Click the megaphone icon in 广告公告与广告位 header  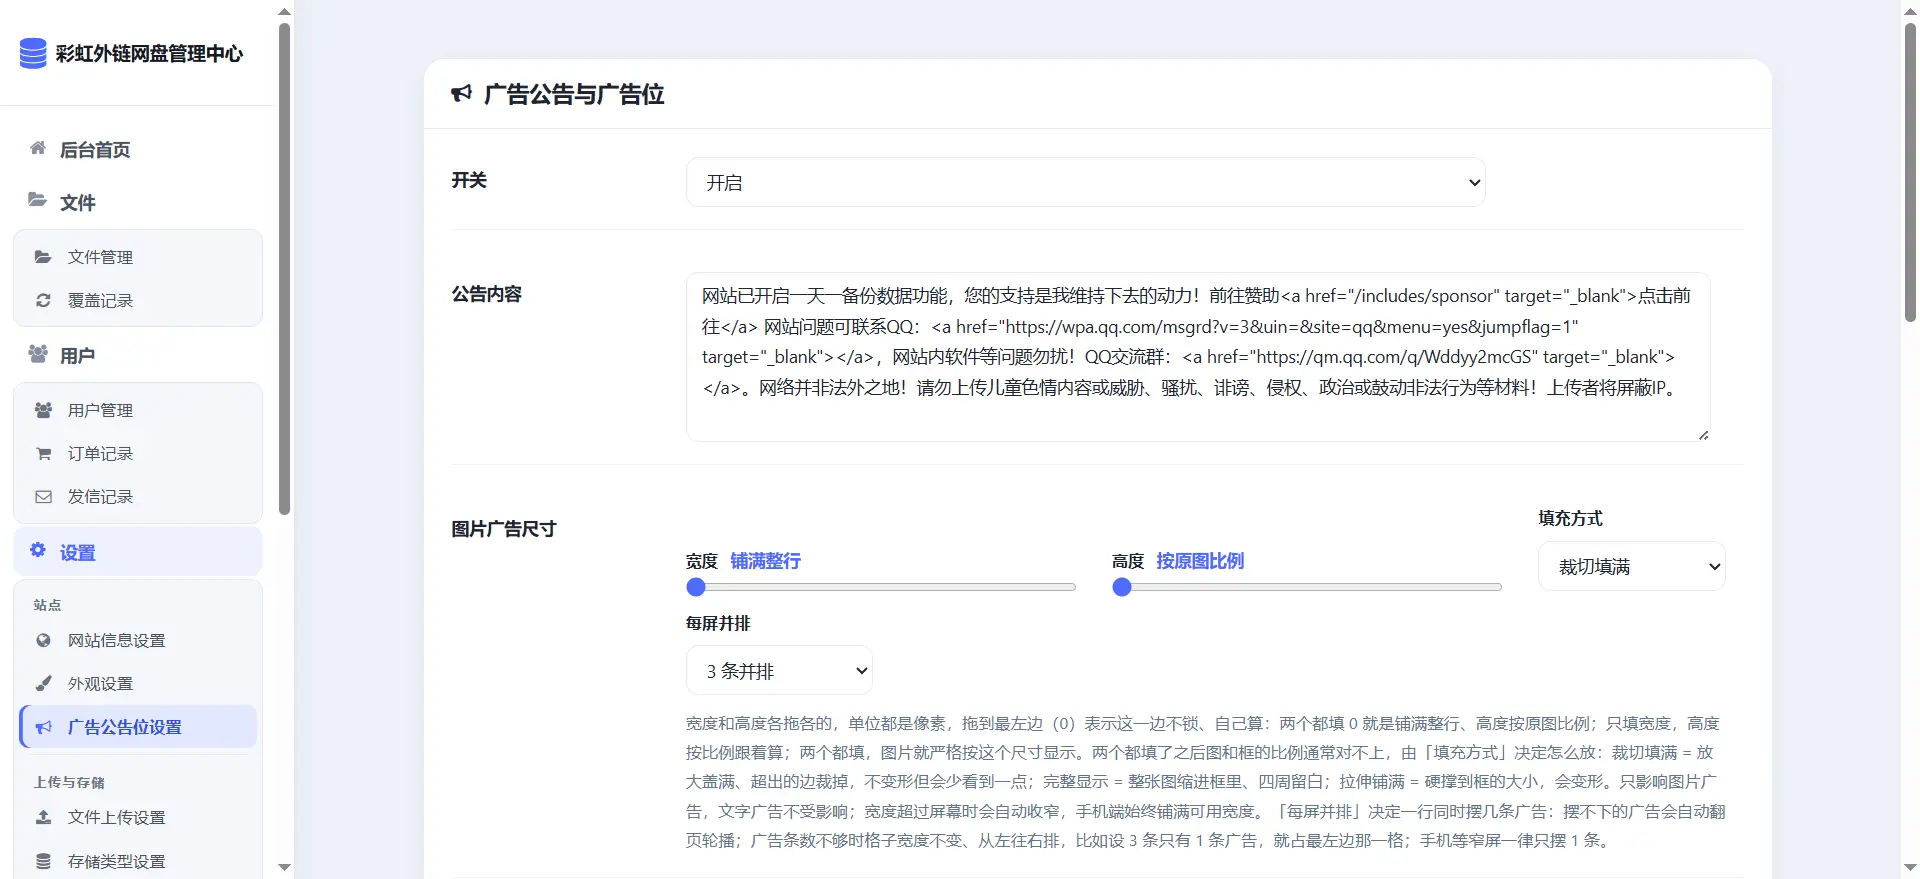click(461, 94)
